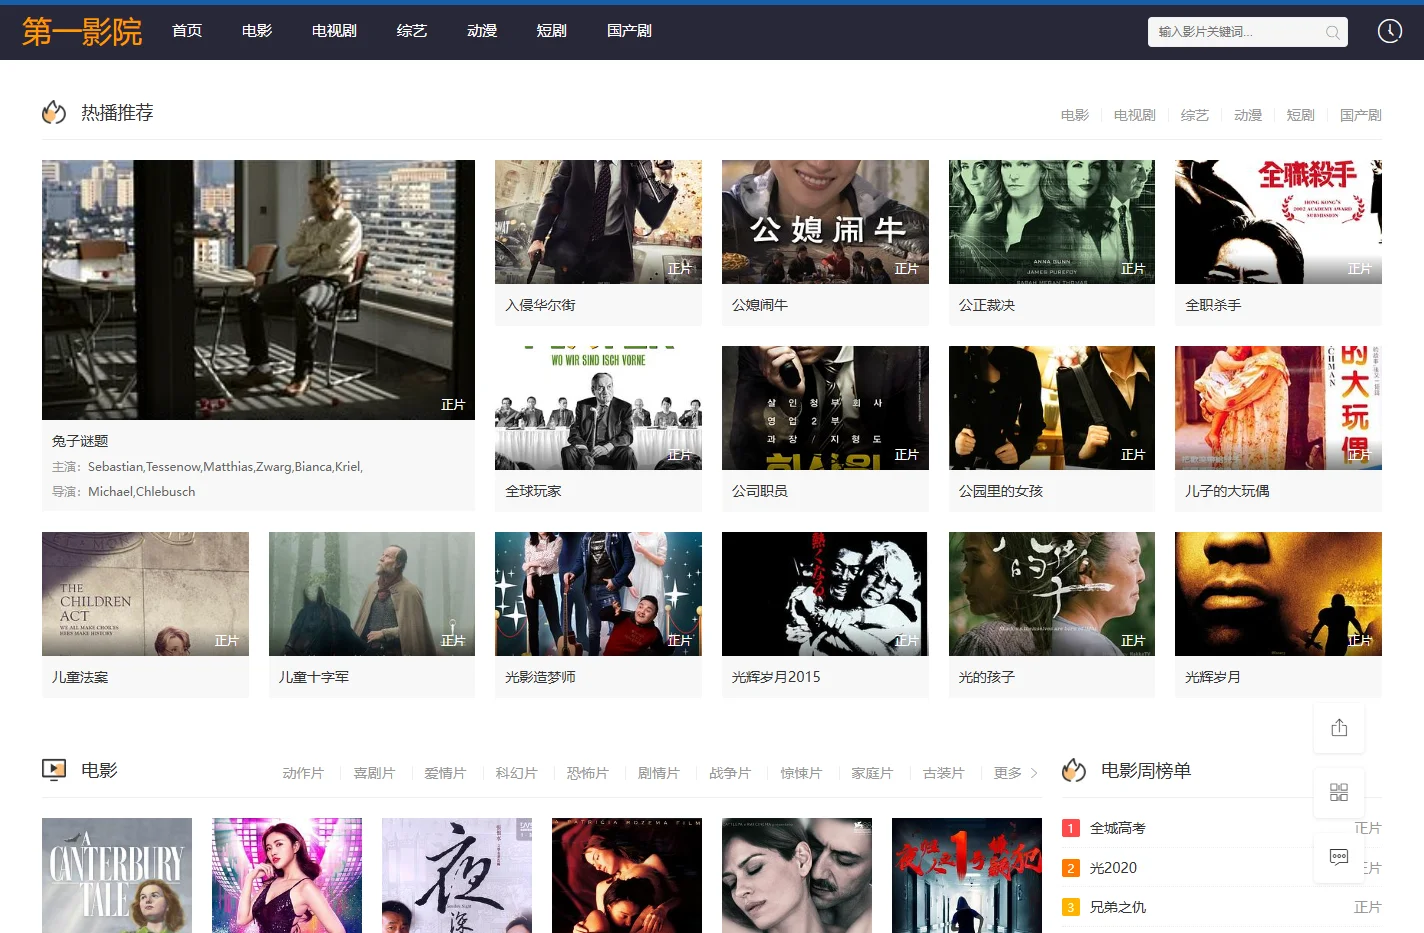1424x933 pixels.
Task: Open 光辉岁月 poster
Action: (1278, 594)
